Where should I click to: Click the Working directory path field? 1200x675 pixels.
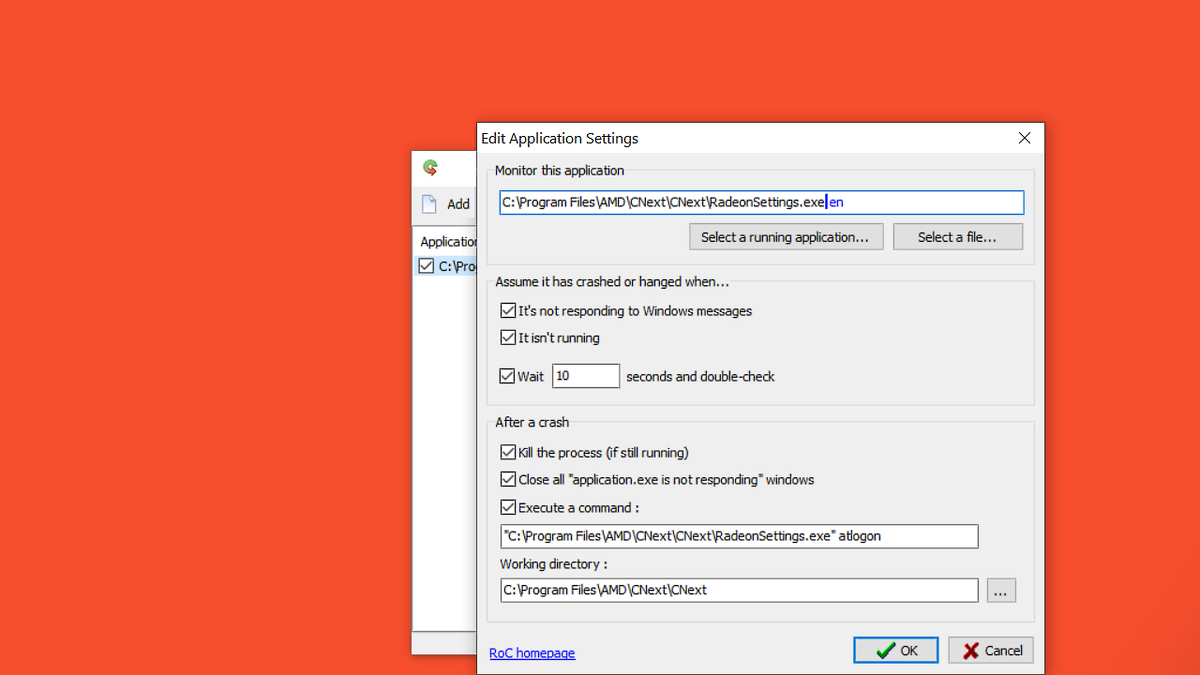pyautogui.click(x=739, y=590)
